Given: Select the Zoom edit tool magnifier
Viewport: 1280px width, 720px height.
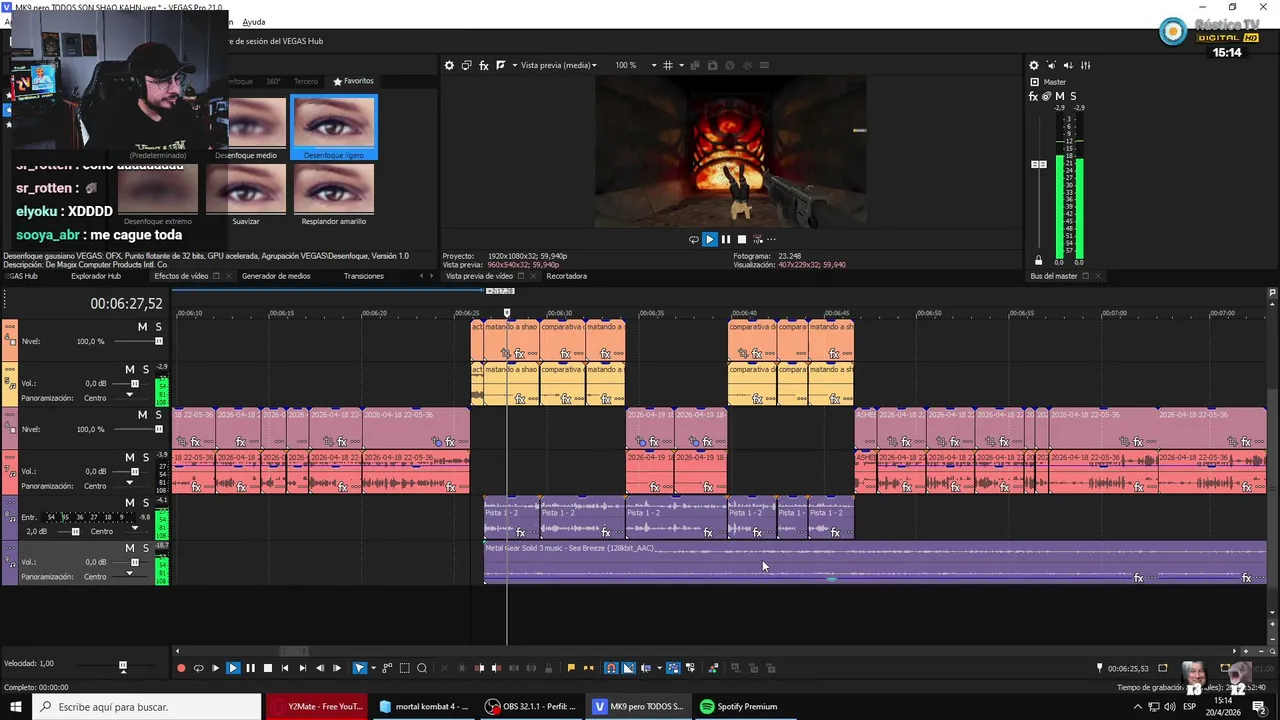Looking at the screenshot, I should [422, 668].
